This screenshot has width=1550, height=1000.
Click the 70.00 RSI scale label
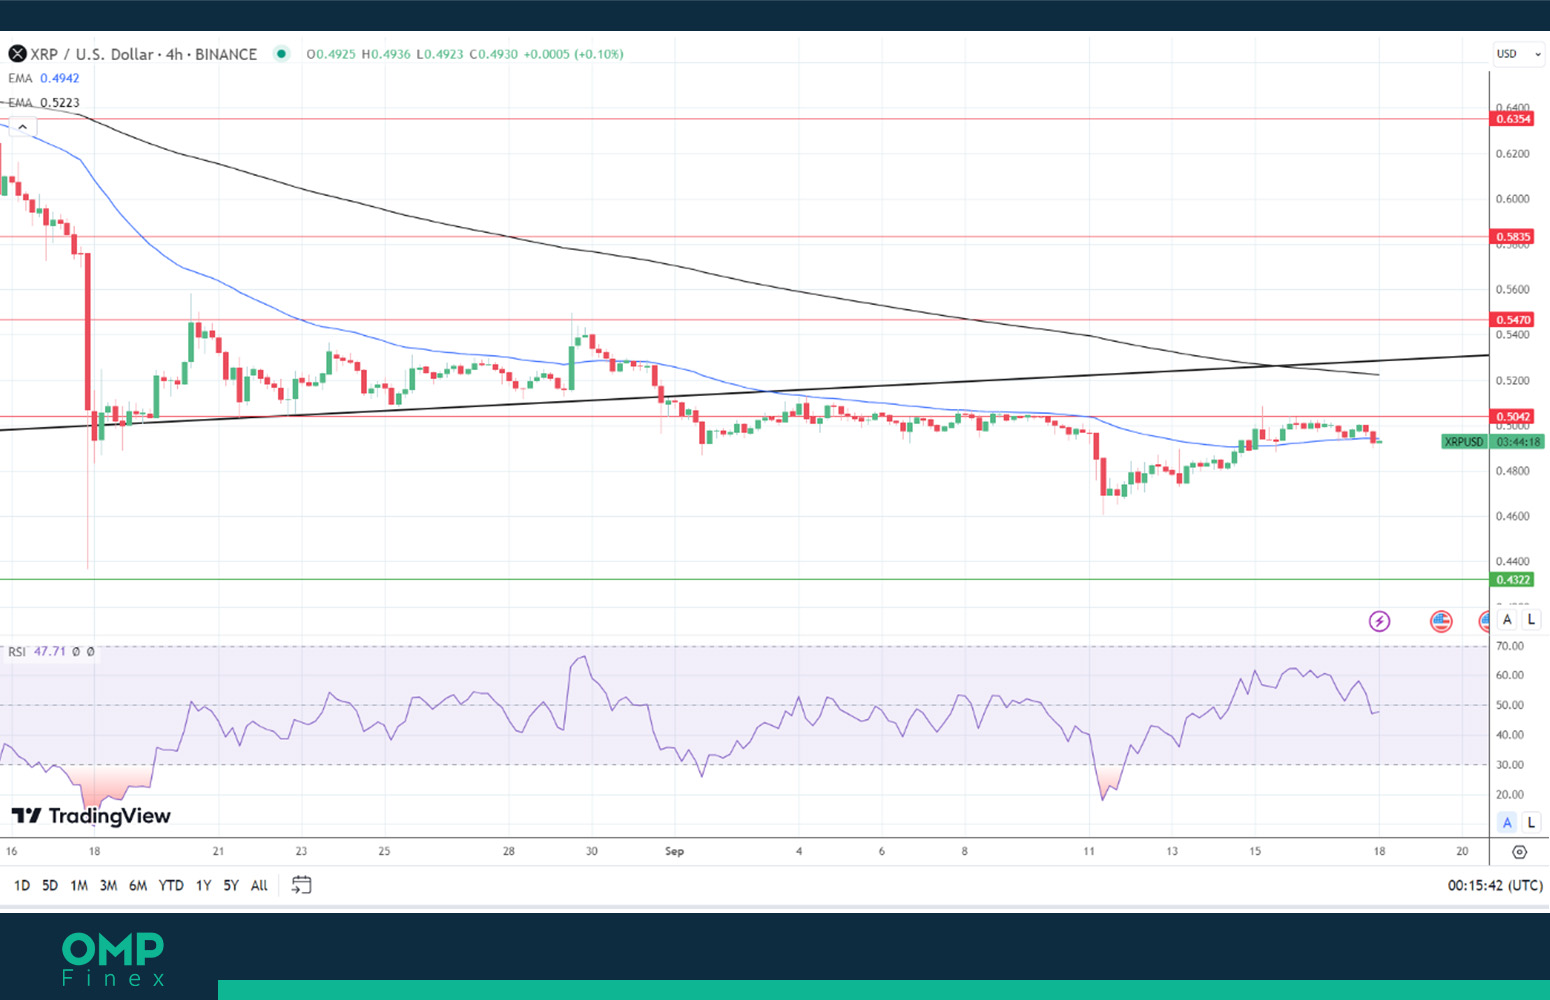[1510, 646]
